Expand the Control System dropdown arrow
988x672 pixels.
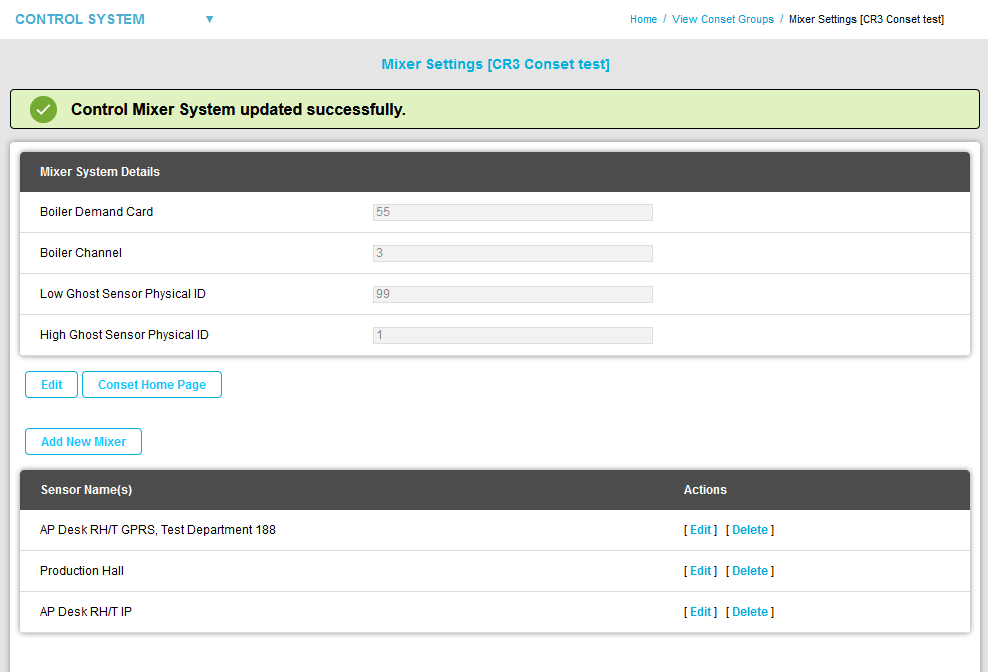pyautogui.click(x=209, y=19)
